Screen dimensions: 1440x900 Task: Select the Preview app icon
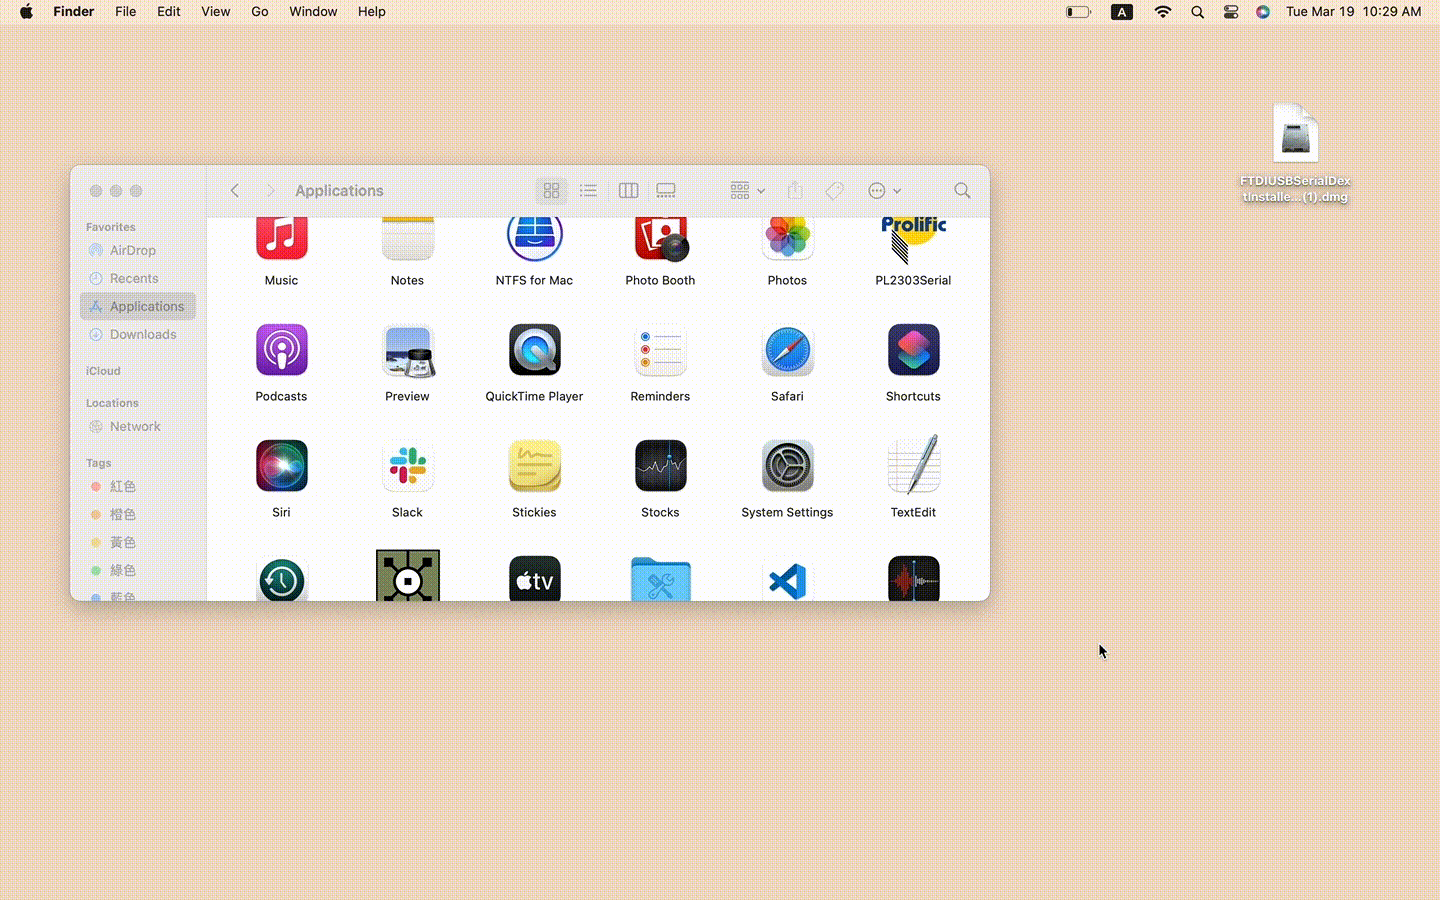tap(407, 350)
